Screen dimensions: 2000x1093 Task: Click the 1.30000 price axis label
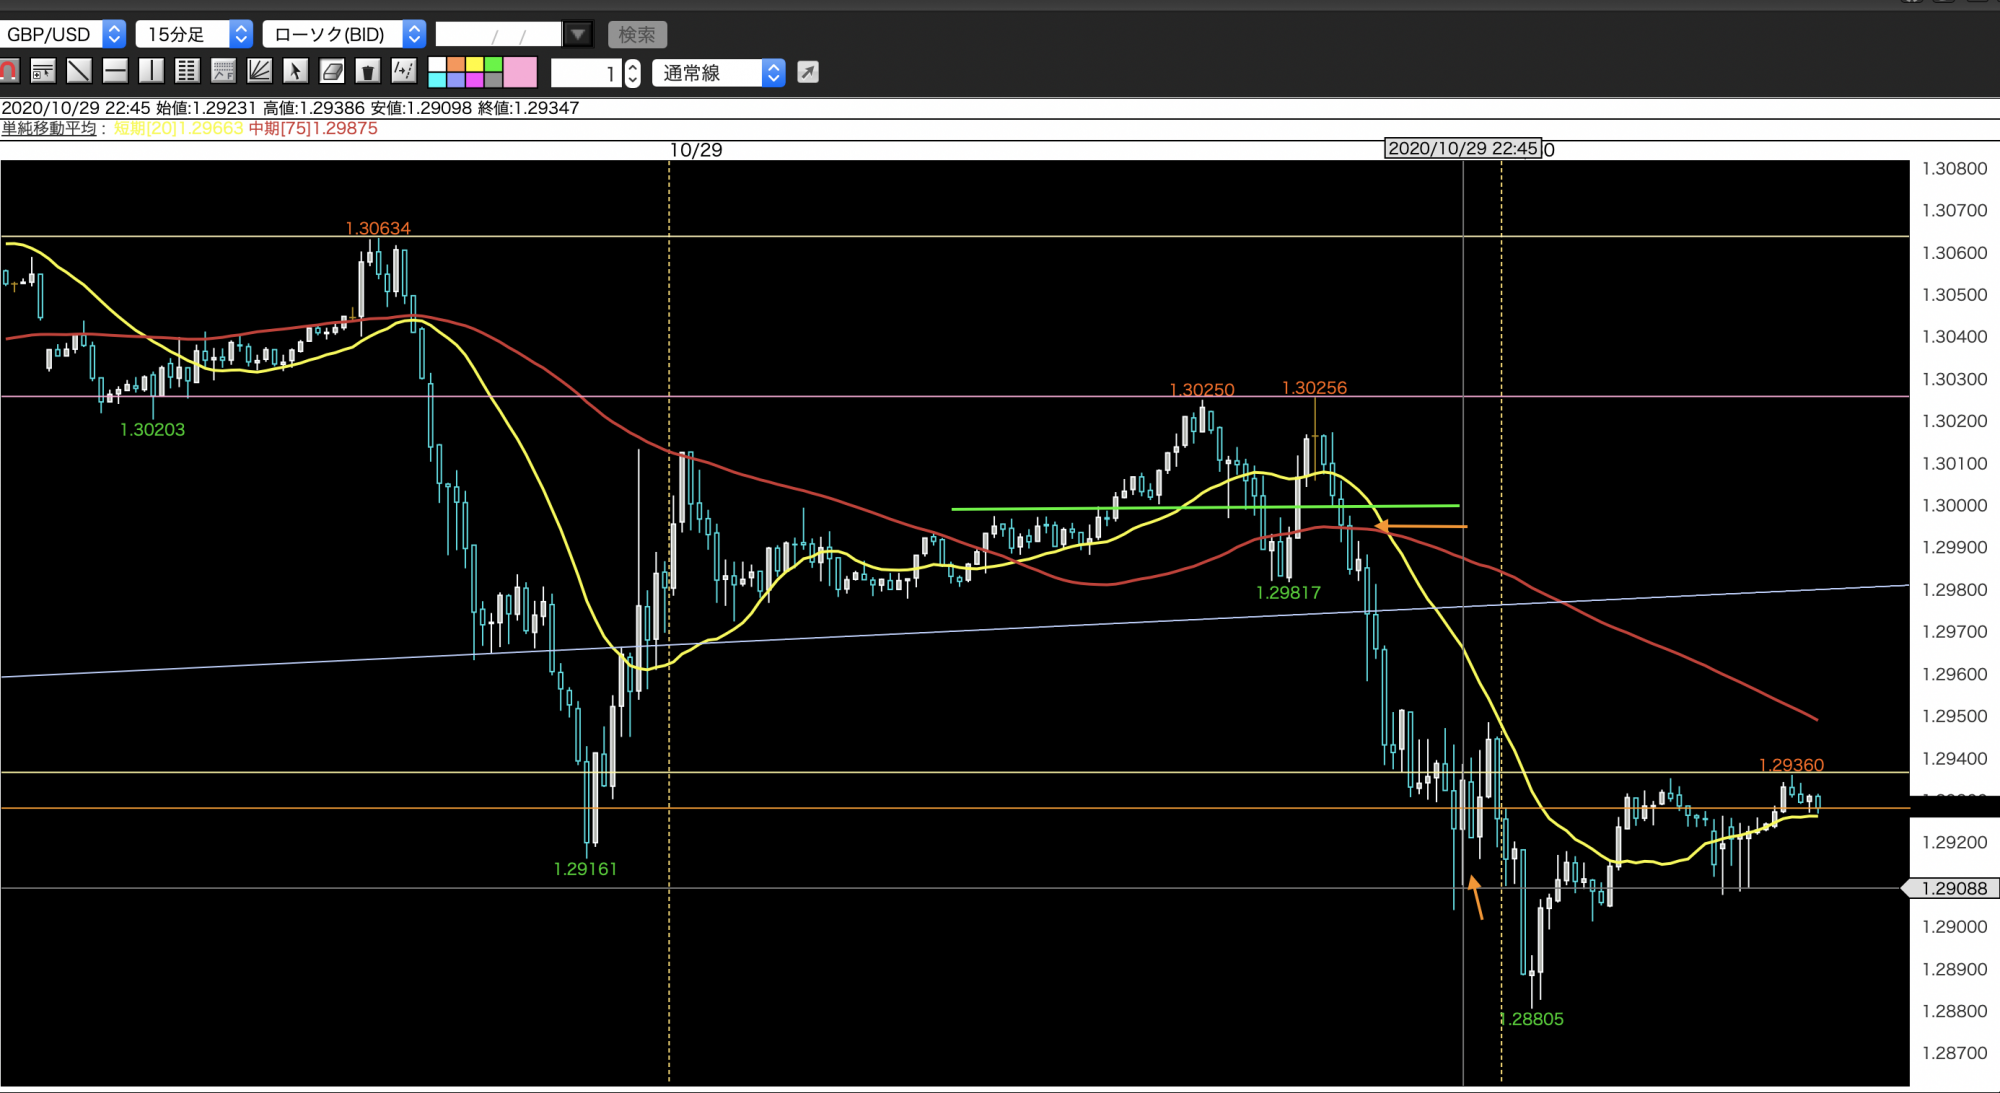1954,505
